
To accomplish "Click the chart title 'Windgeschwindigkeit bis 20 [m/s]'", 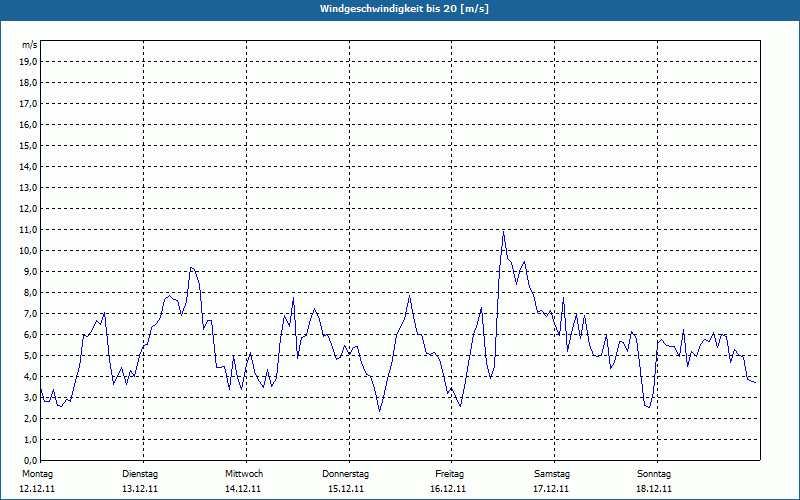I will [x=404, y=9].
